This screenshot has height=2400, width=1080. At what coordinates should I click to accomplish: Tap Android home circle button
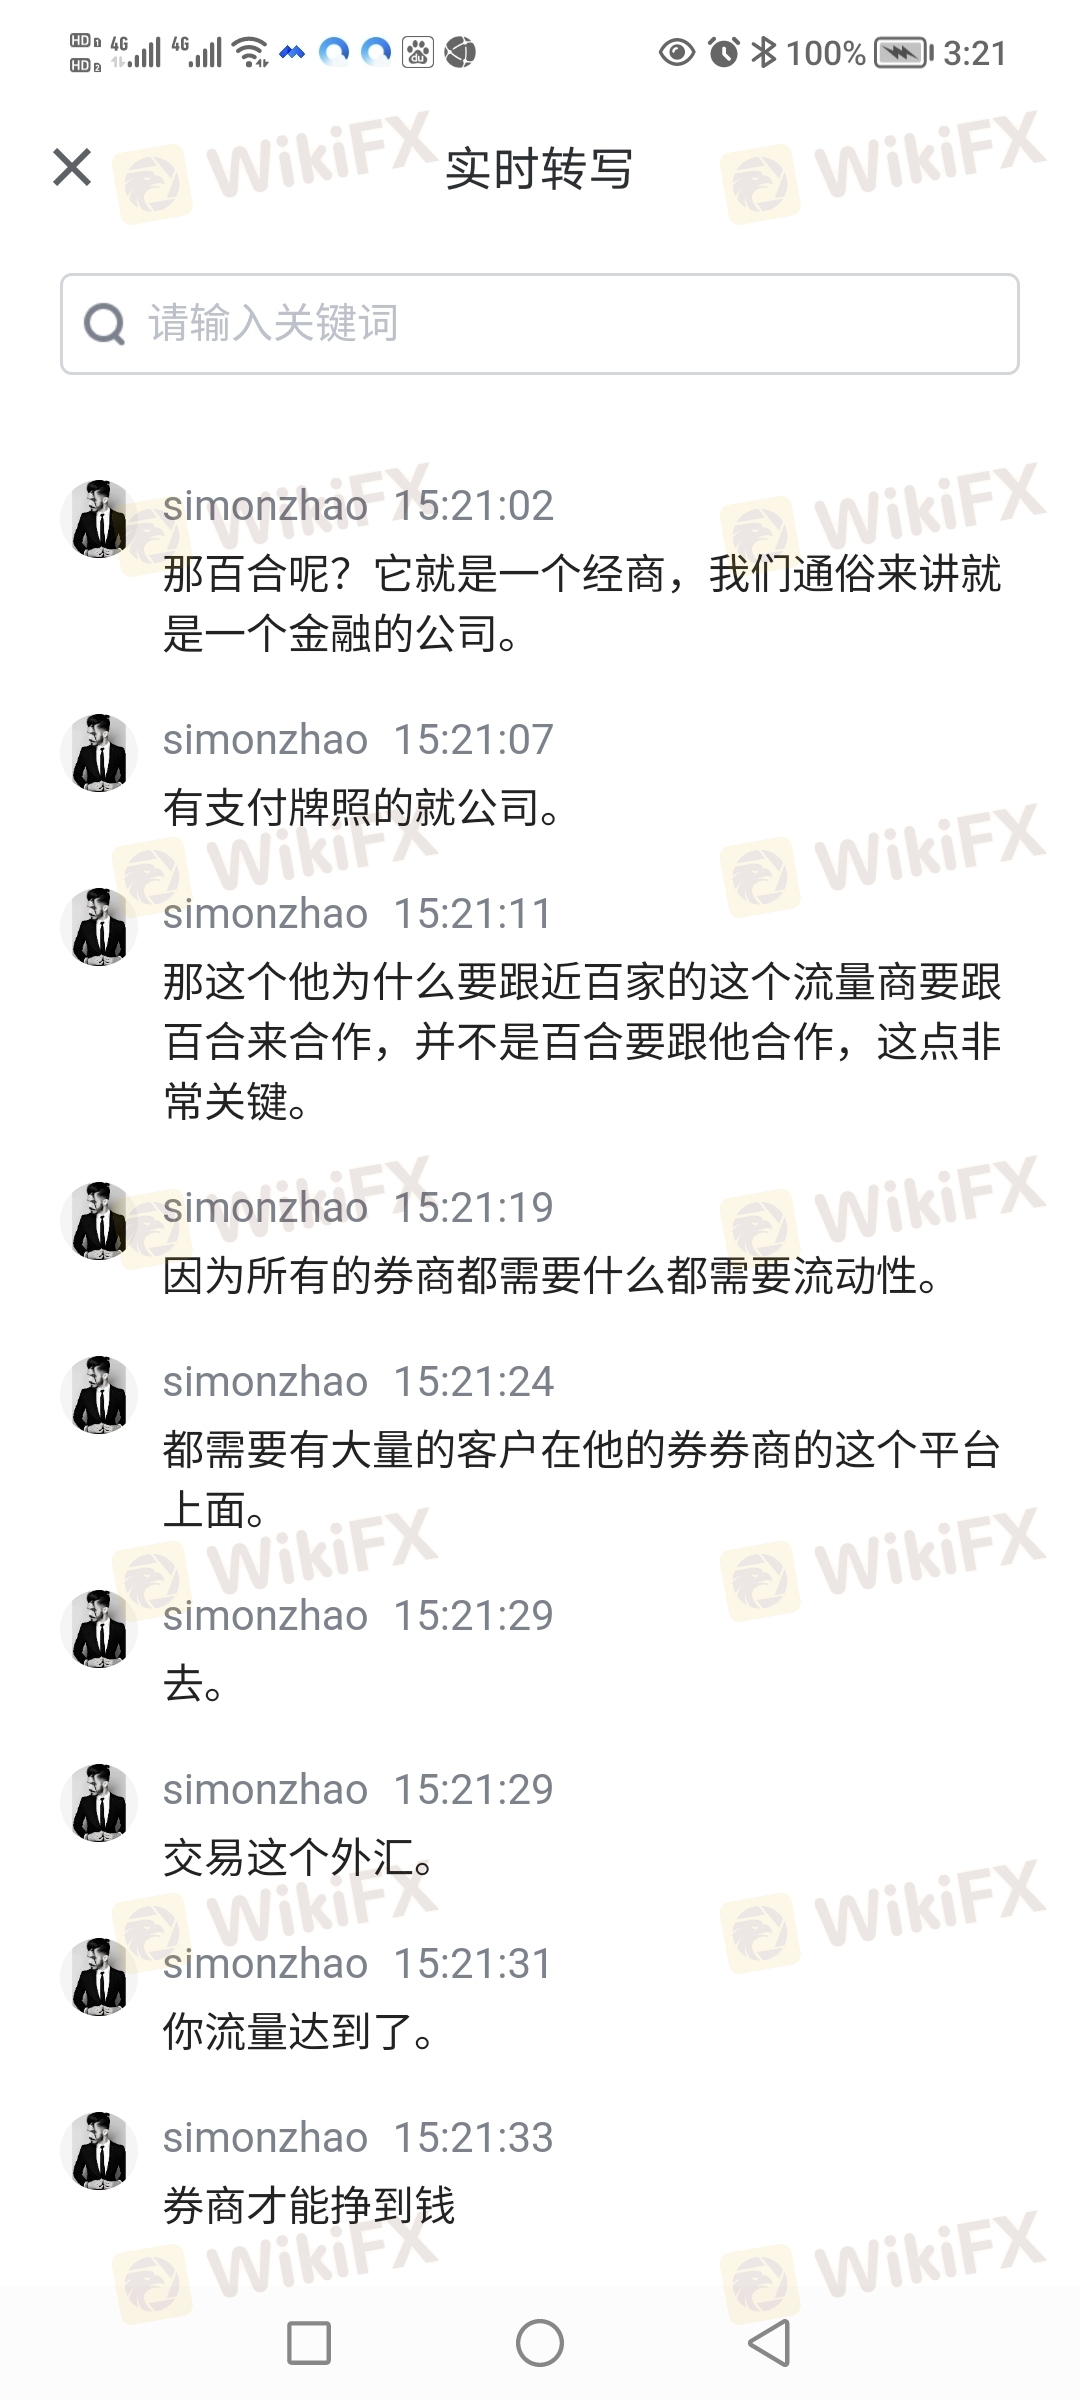pyautogui.click(x=540, y=2343)
